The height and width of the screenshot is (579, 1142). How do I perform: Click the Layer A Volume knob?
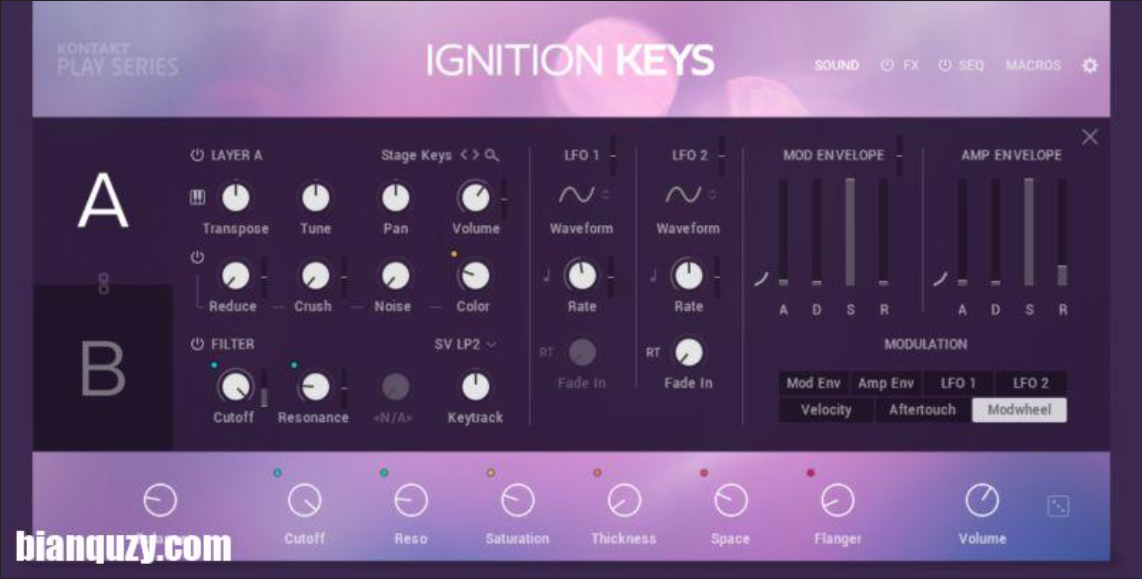[x=475, y=197]
